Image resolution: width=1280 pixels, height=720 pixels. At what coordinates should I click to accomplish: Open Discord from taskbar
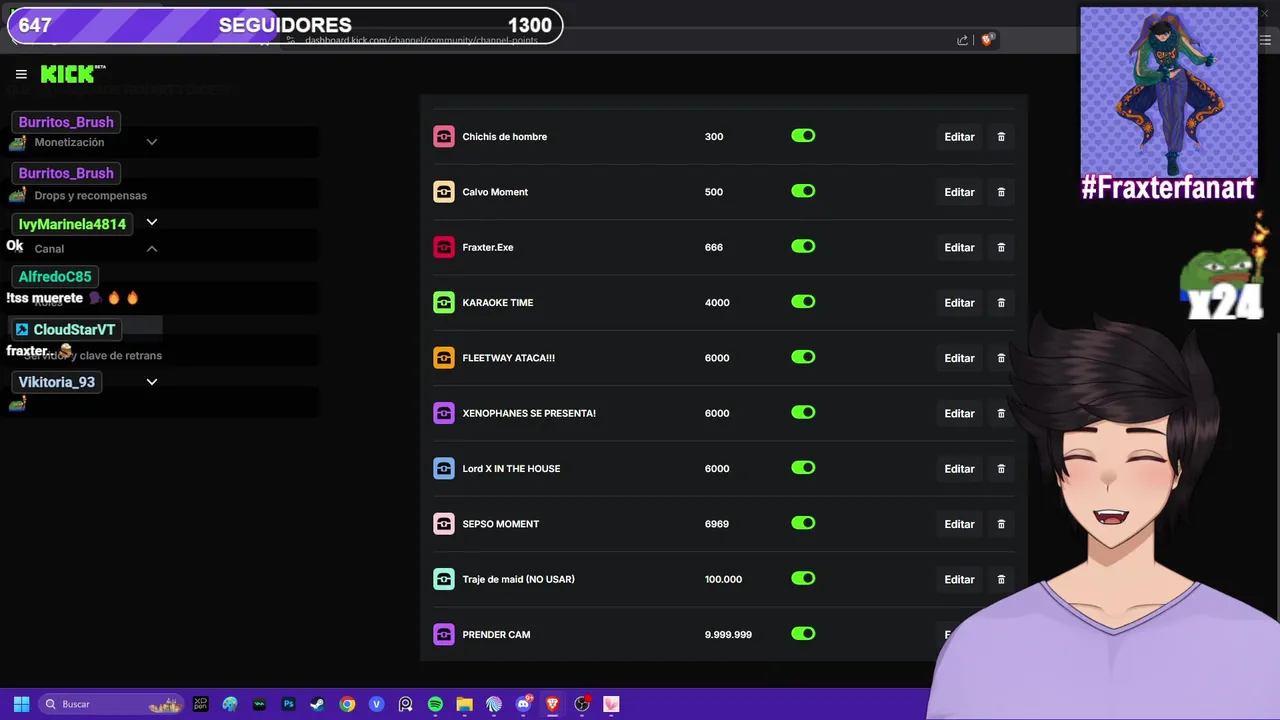click(x=523, y=704)
